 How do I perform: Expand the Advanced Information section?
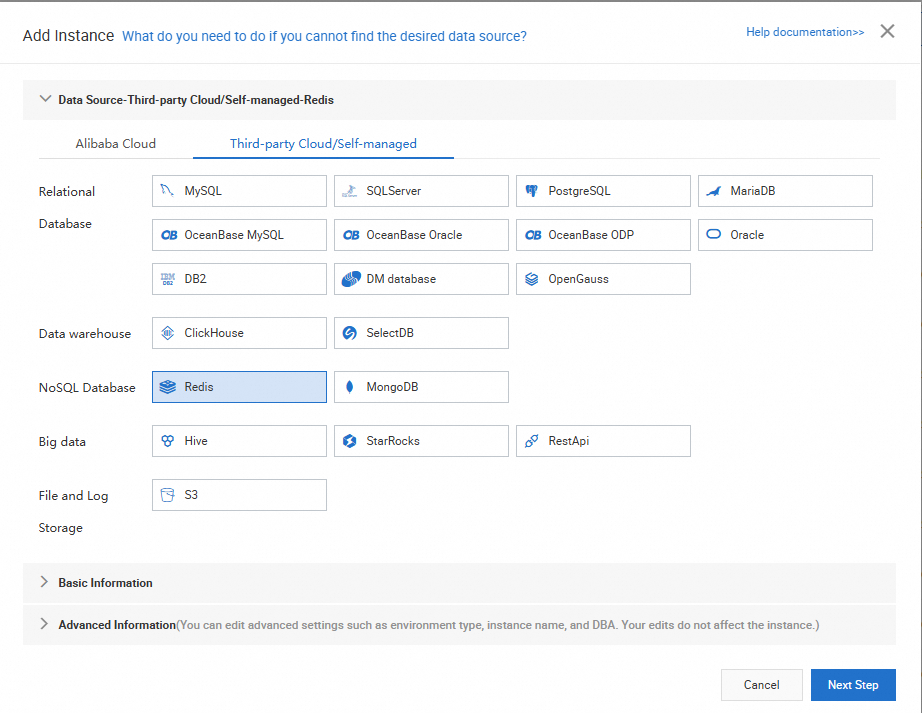point(44,624)
